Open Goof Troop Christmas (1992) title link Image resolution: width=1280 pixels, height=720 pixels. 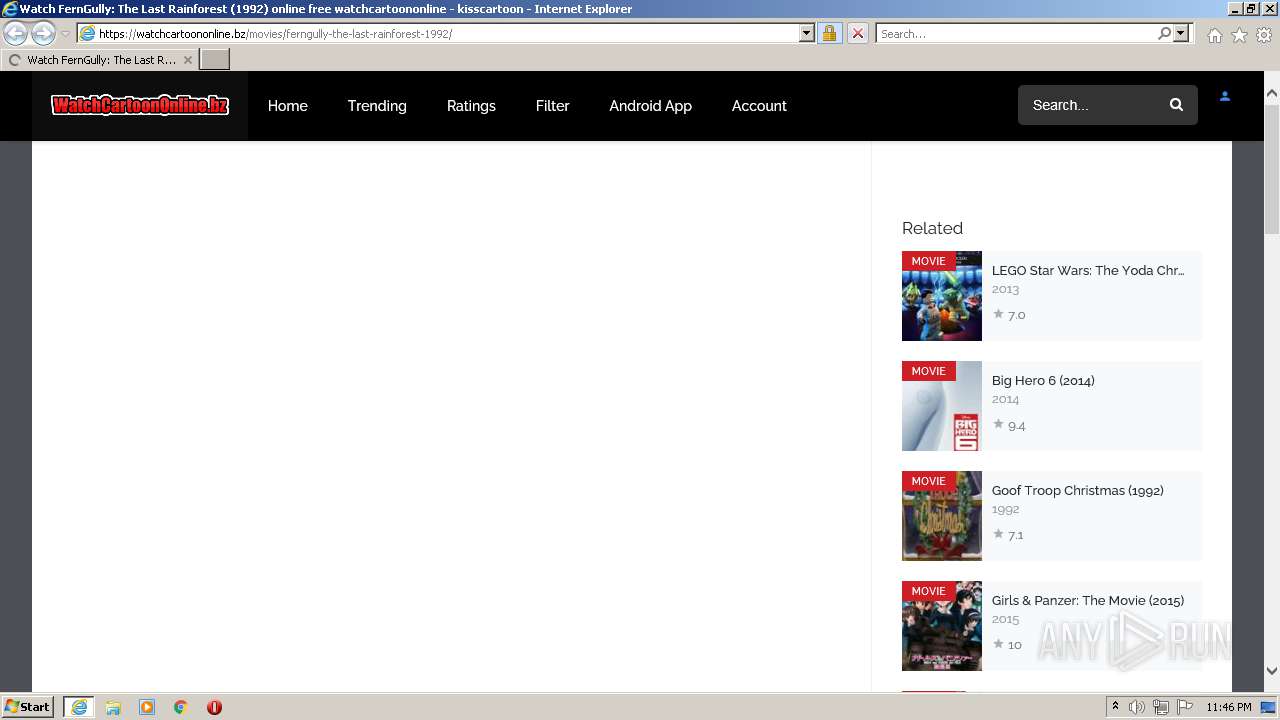point(1077,490)
